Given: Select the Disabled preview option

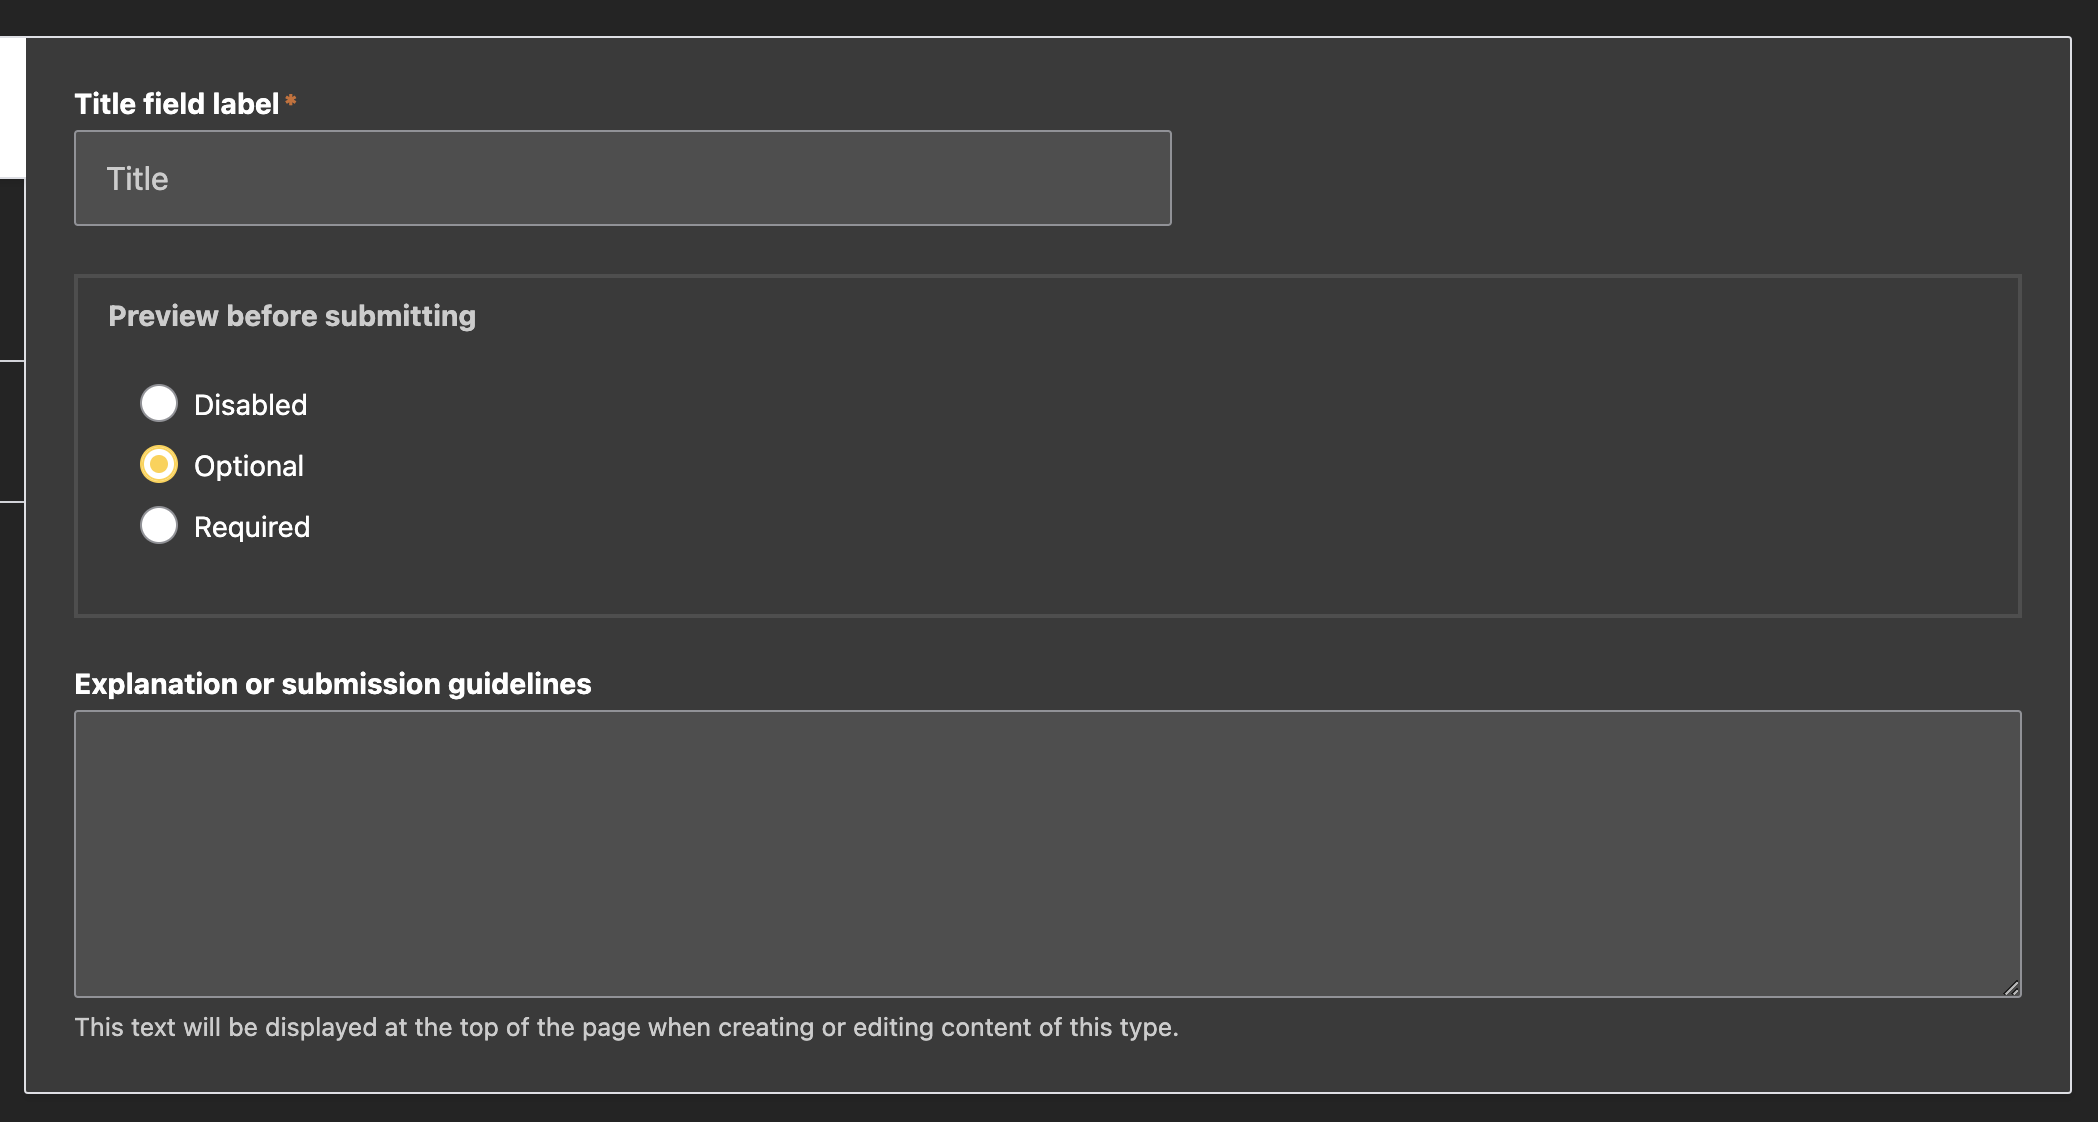Looking at the screenshot, I should tap(158, 404).
